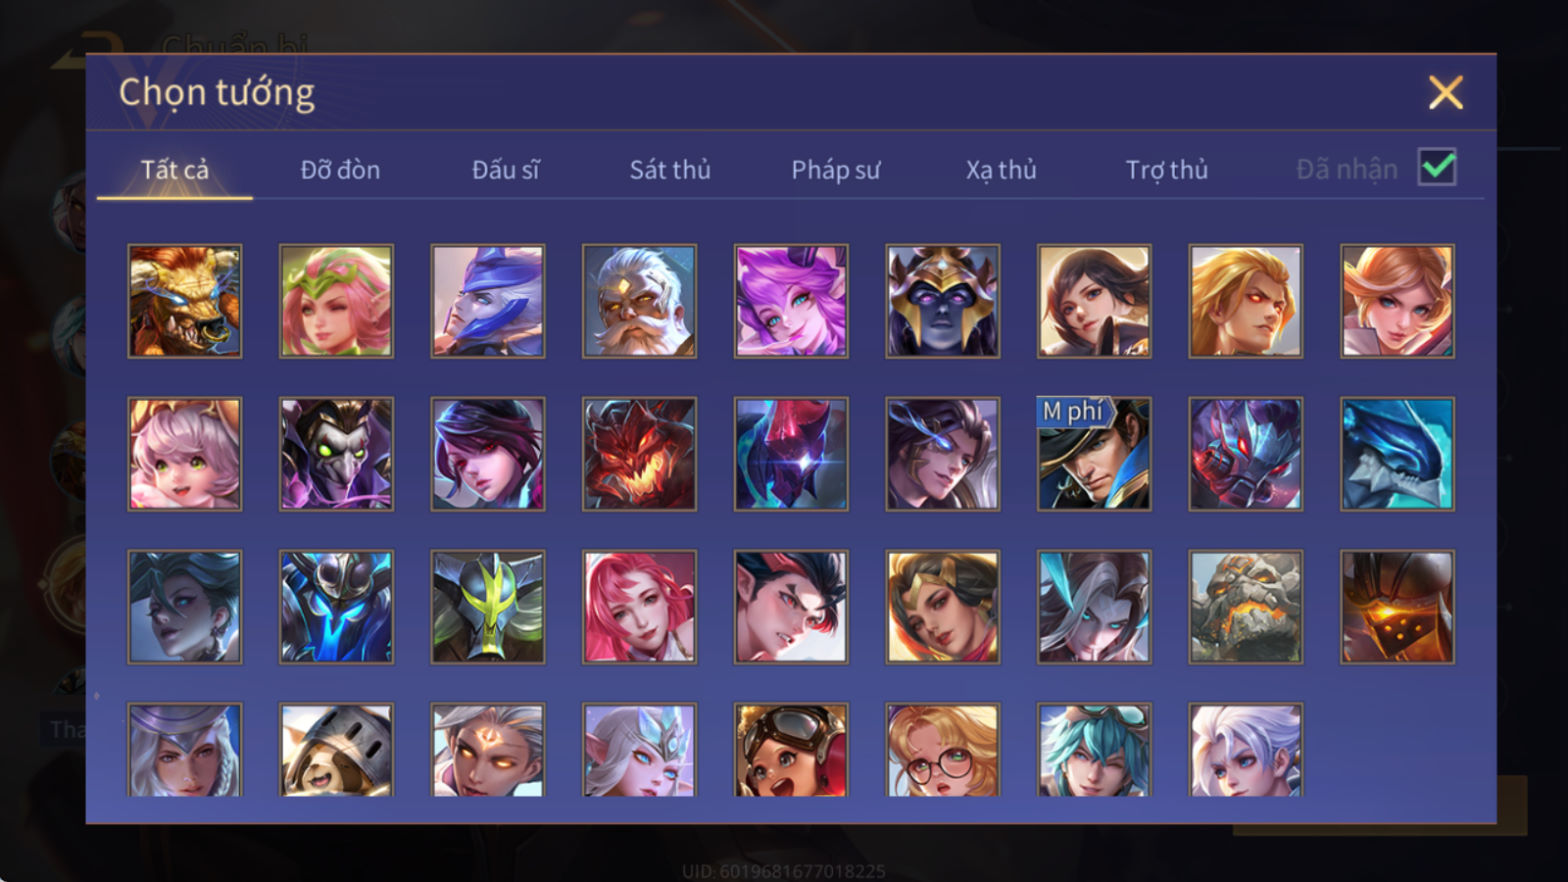
Task: Toggle the Đã nhận checkbox
Action: (1437, 167)
